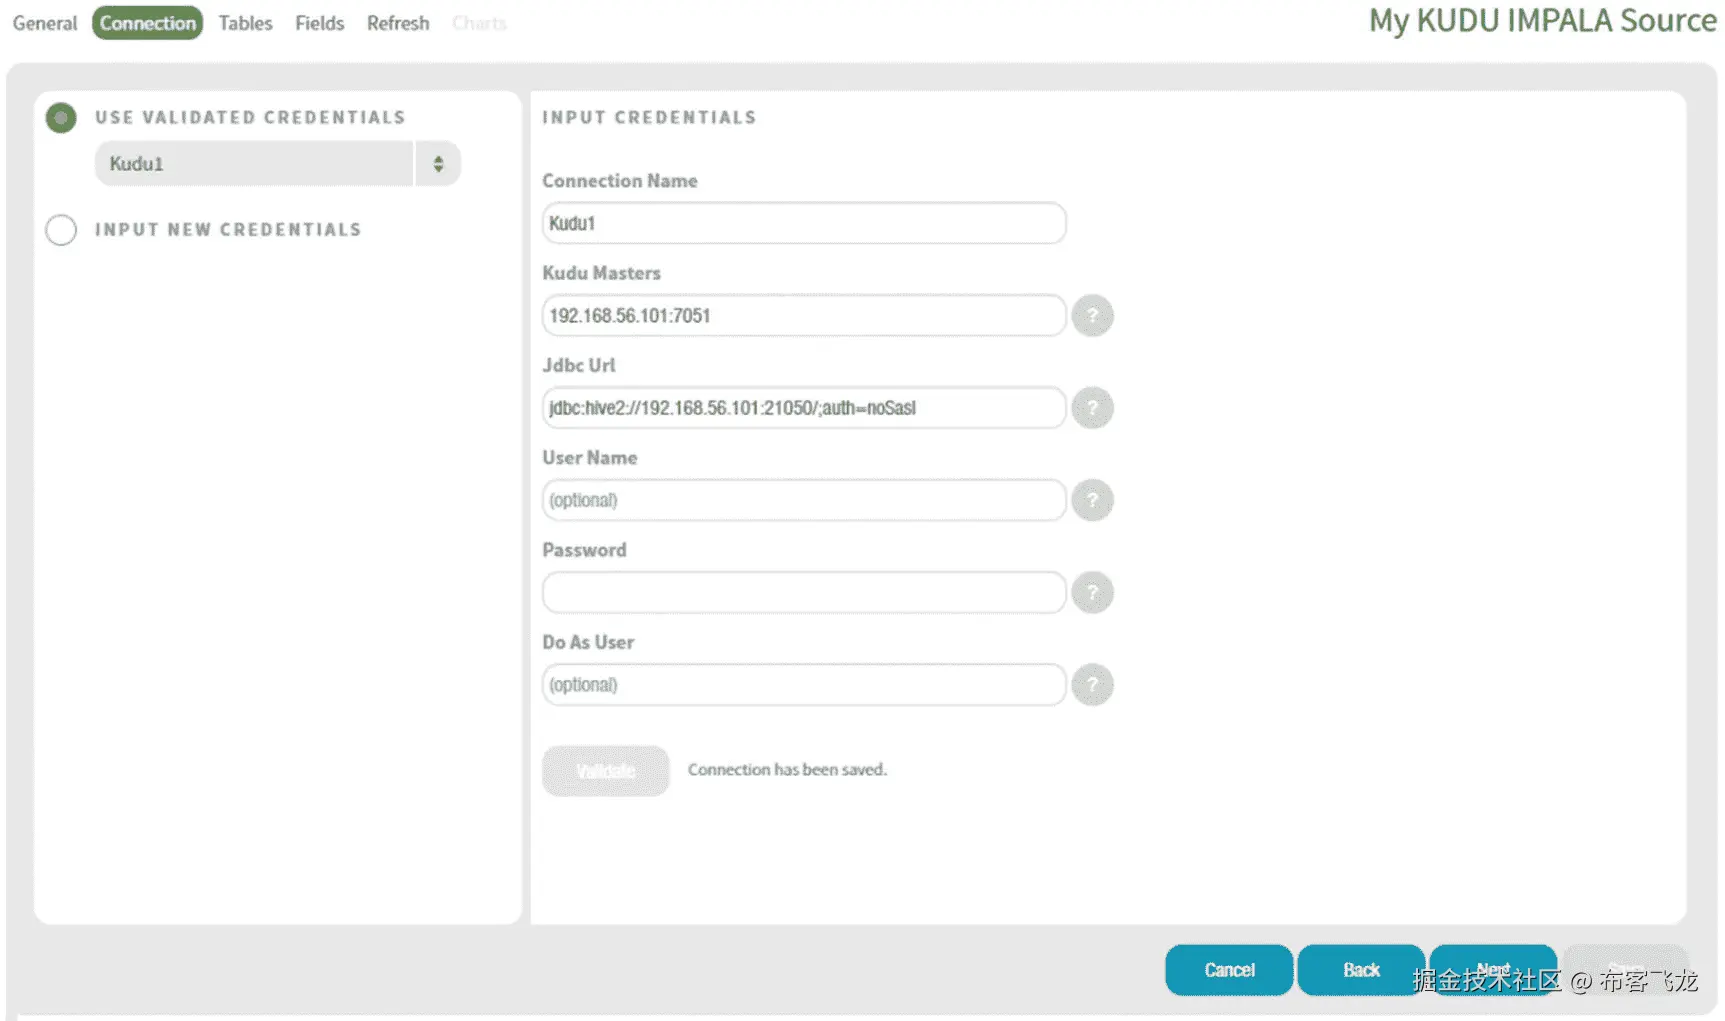Screen dimensions: 1725x1021
Task: Click the 'INPUT CREDENTIALS' heading
Action: pyautogui.click(x=649, y=118)
